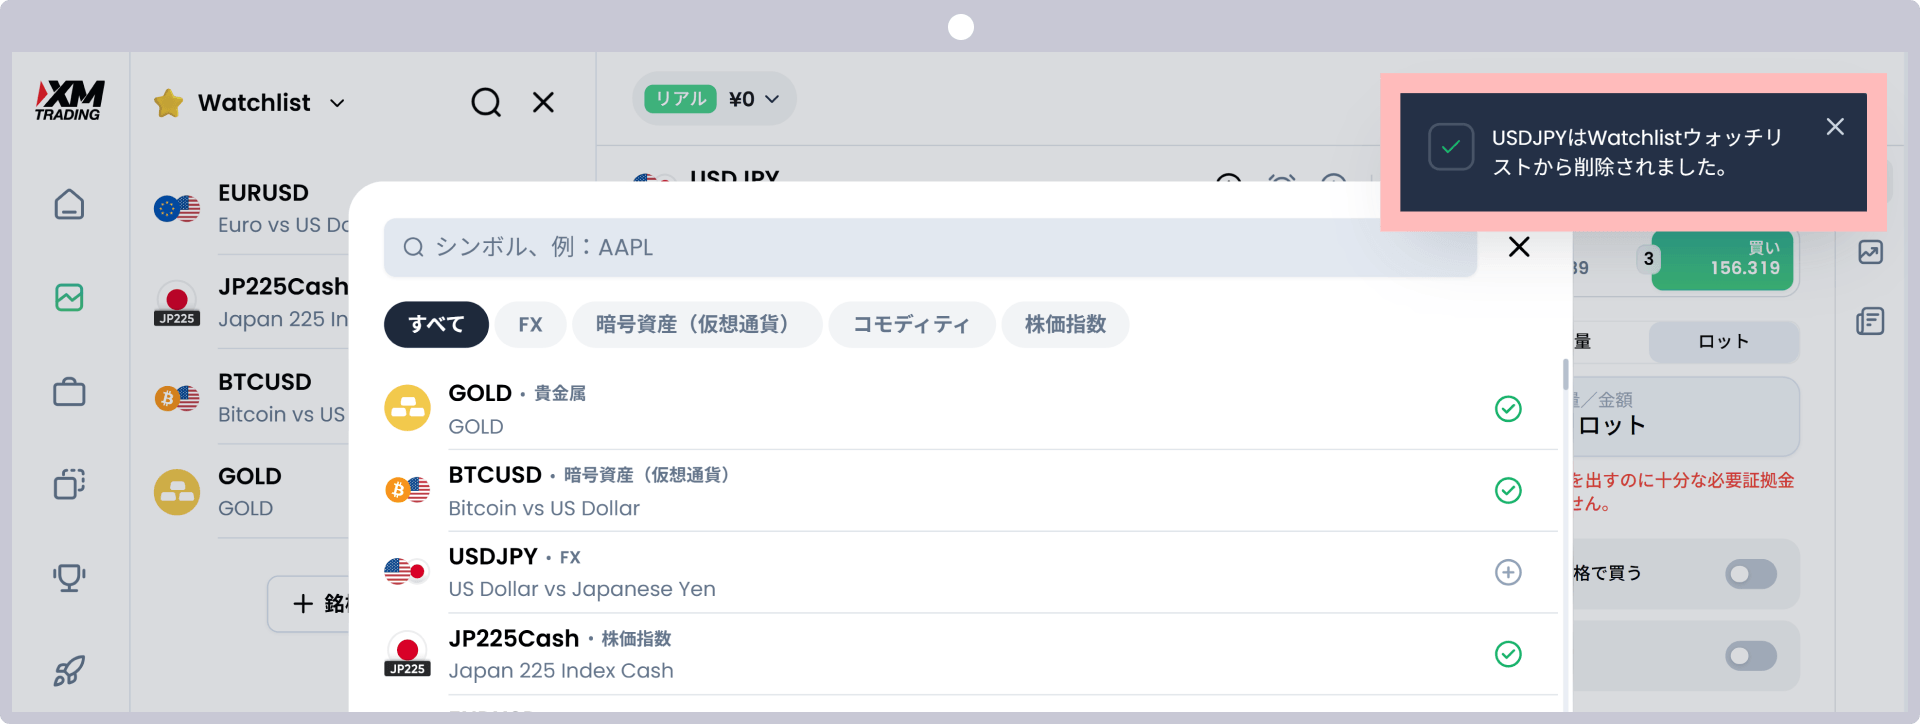Add USDJPY to watchlist with plus icon
Screen dimensions: 1920x724
(x=1508, y=572)
